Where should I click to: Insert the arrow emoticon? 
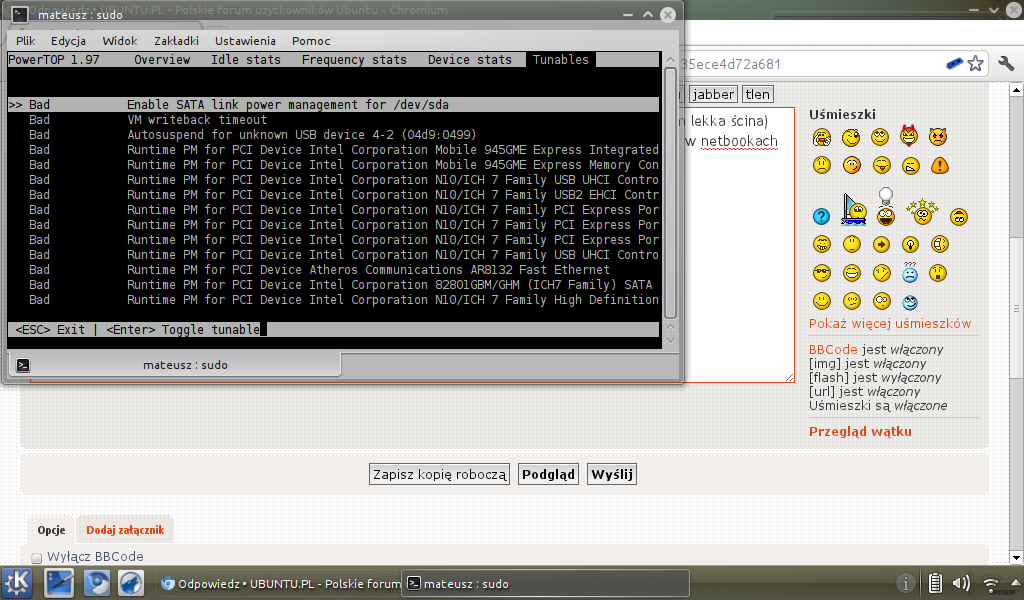(881, 245)
